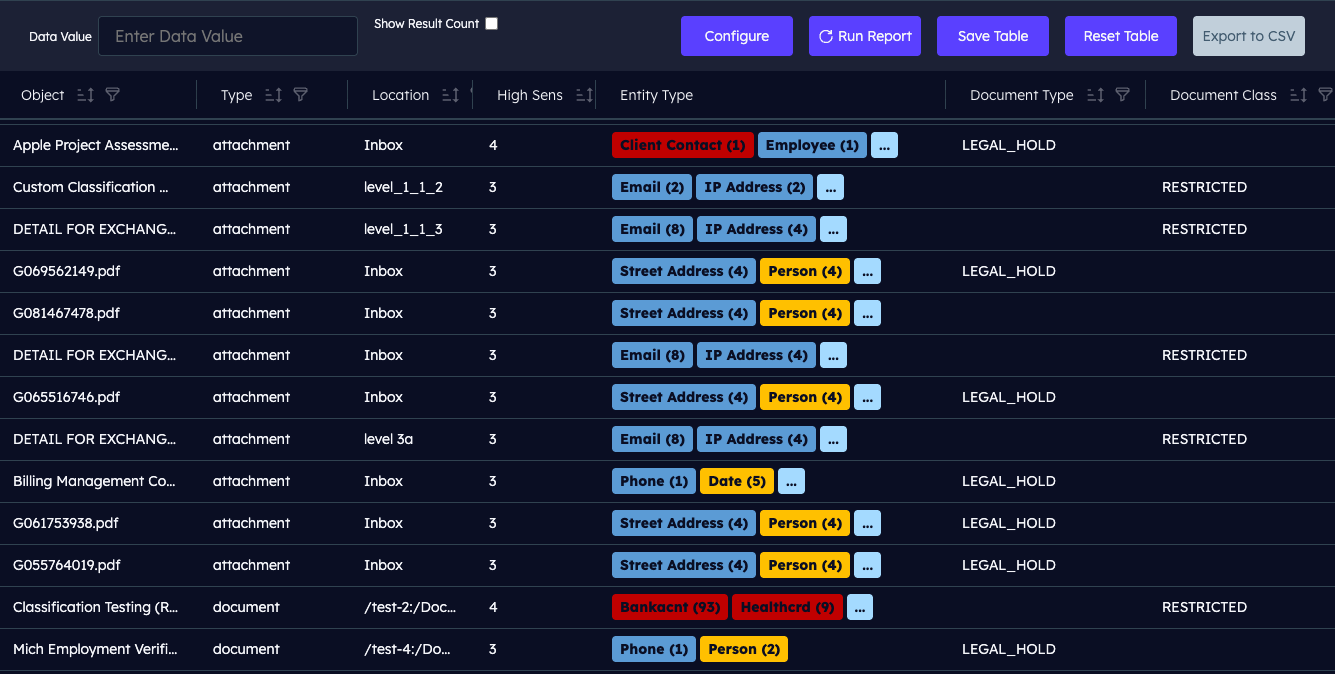The width and height of the screenshot is (1335, 674).
Task: Expand more entities in level 3a row
Action: [833, 439]
